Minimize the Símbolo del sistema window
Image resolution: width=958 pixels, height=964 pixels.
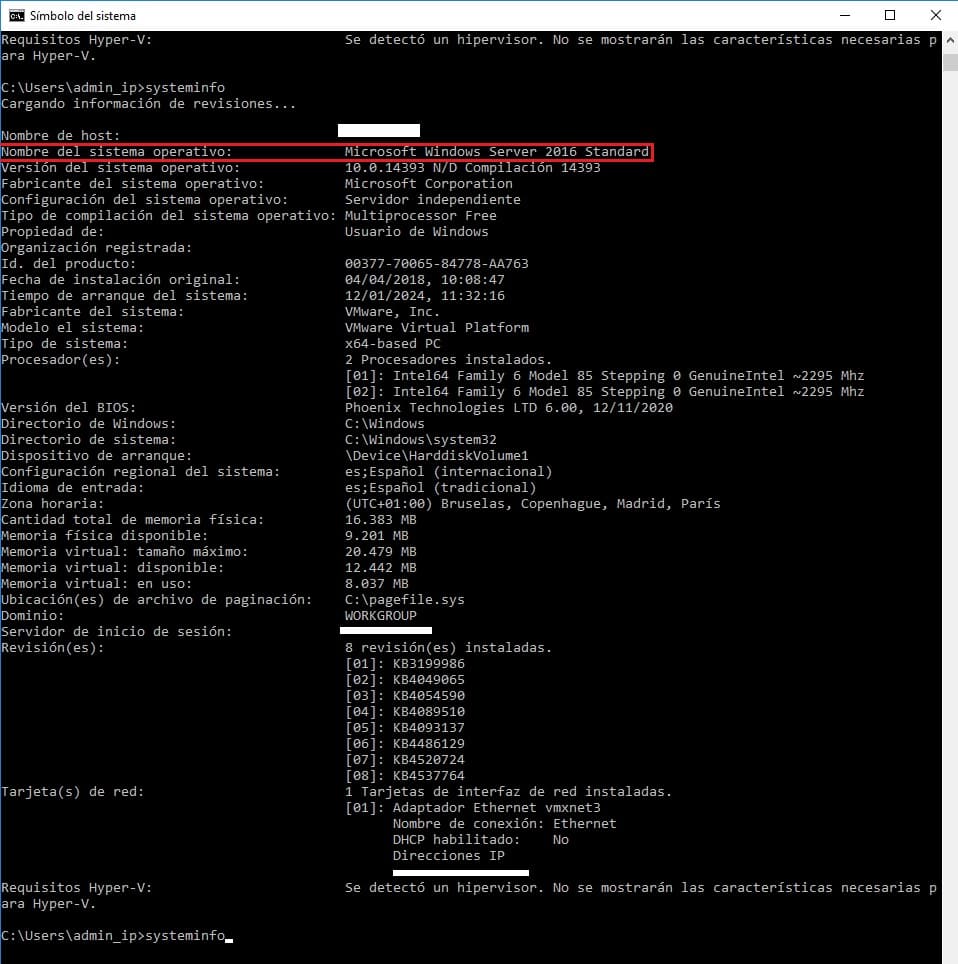[845, 15]
